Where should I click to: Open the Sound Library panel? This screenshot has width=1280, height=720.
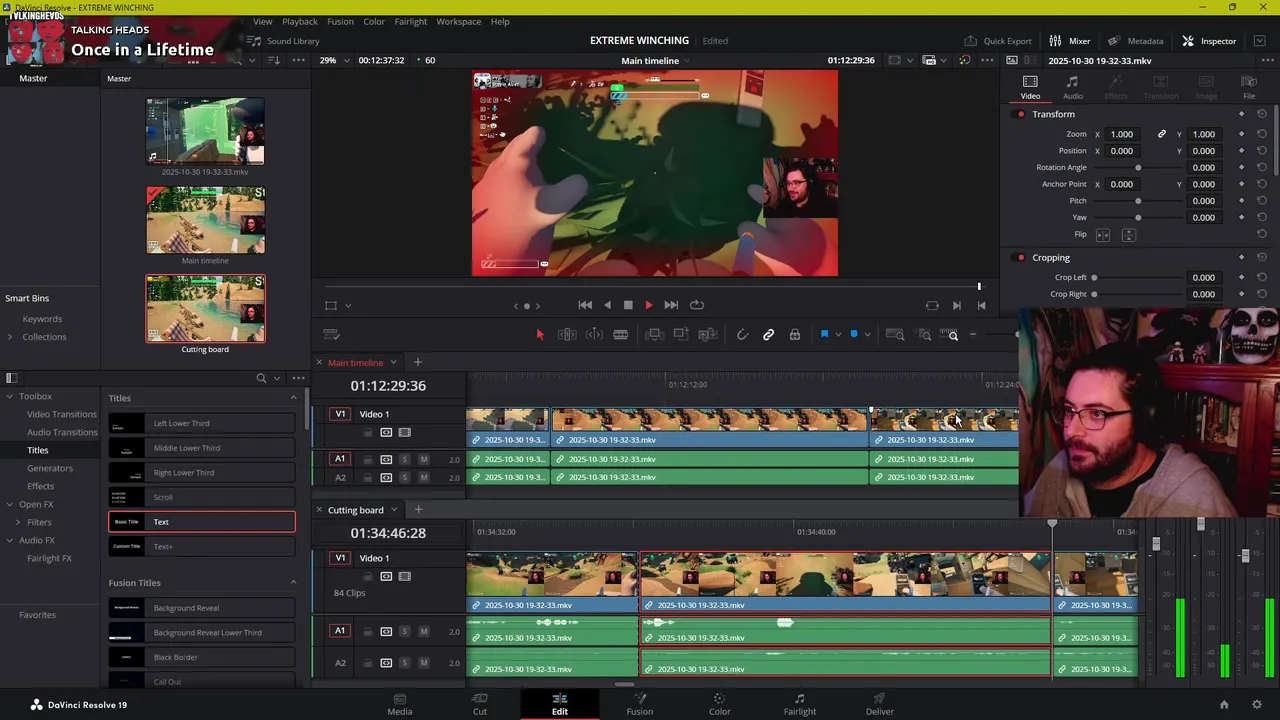(x=283, y=41)
